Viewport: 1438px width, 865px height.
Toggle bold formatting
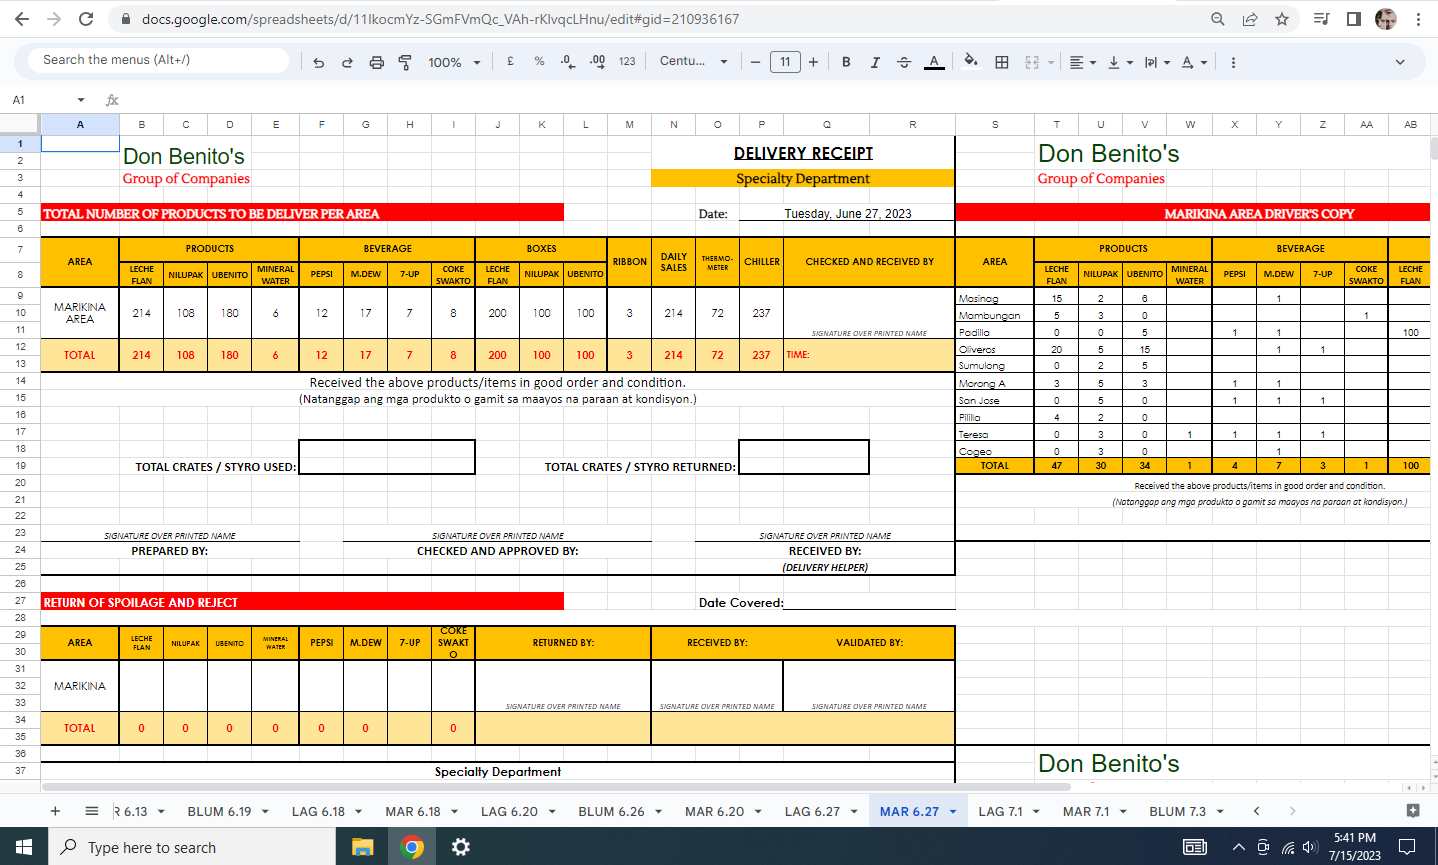846,62
